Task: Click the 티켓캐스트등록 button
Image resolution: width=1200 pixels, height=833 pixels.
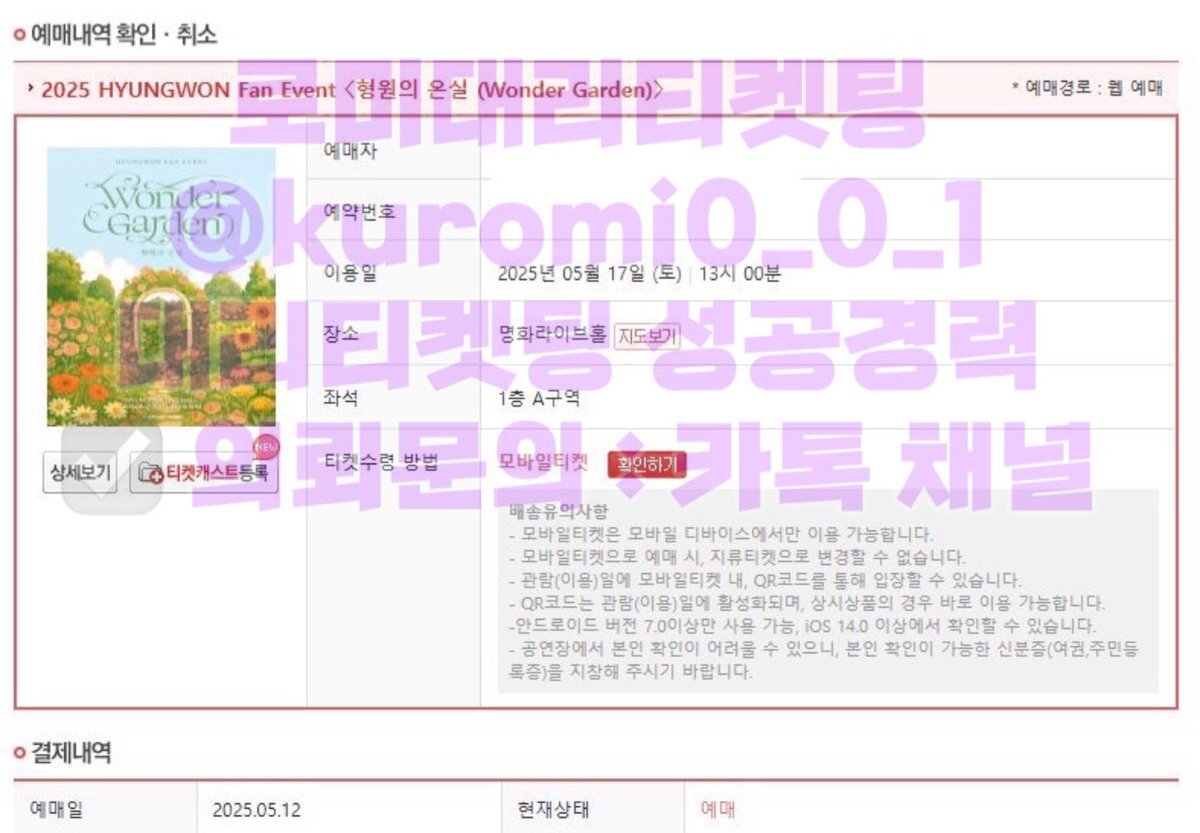Action: coord(204,473)
